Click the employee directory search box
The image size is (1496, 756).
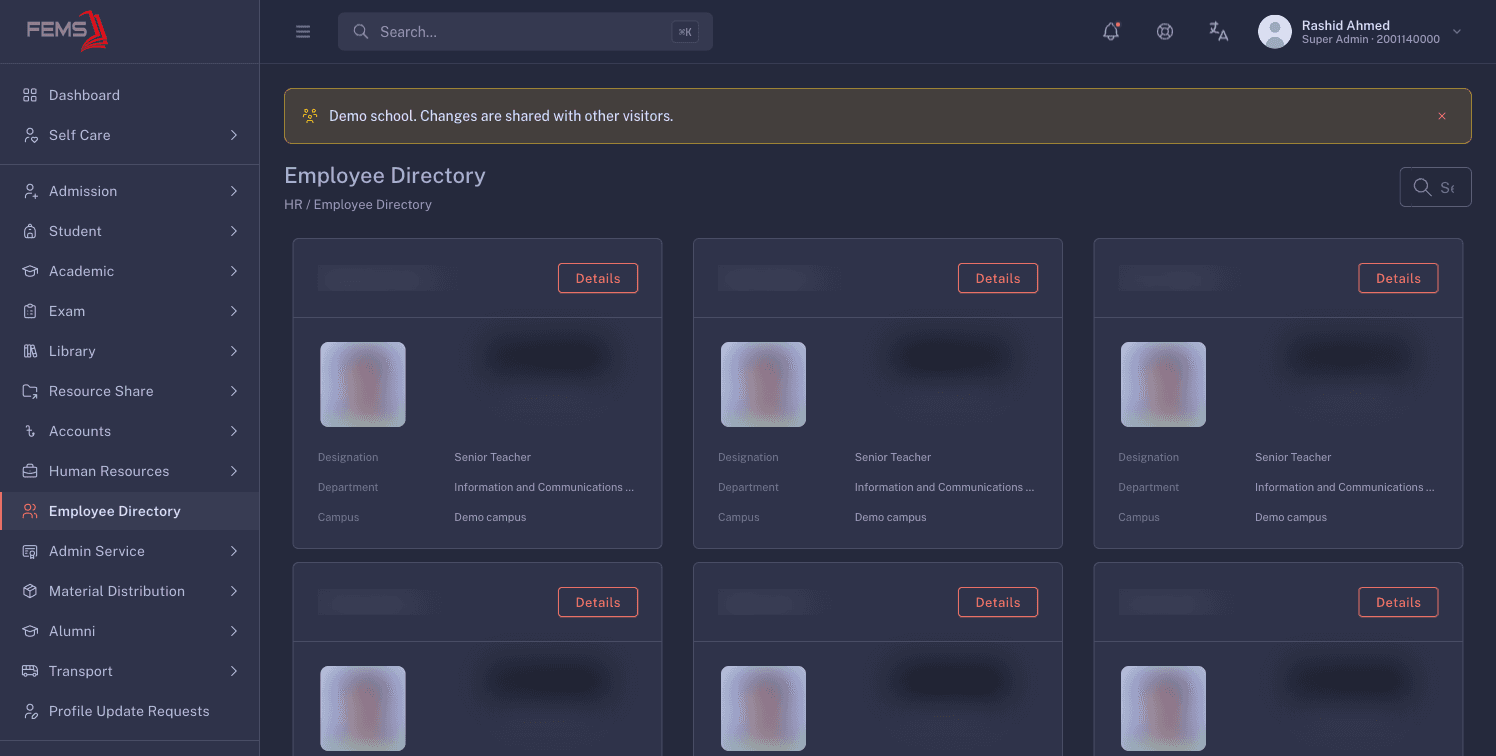pos(1436,187)
